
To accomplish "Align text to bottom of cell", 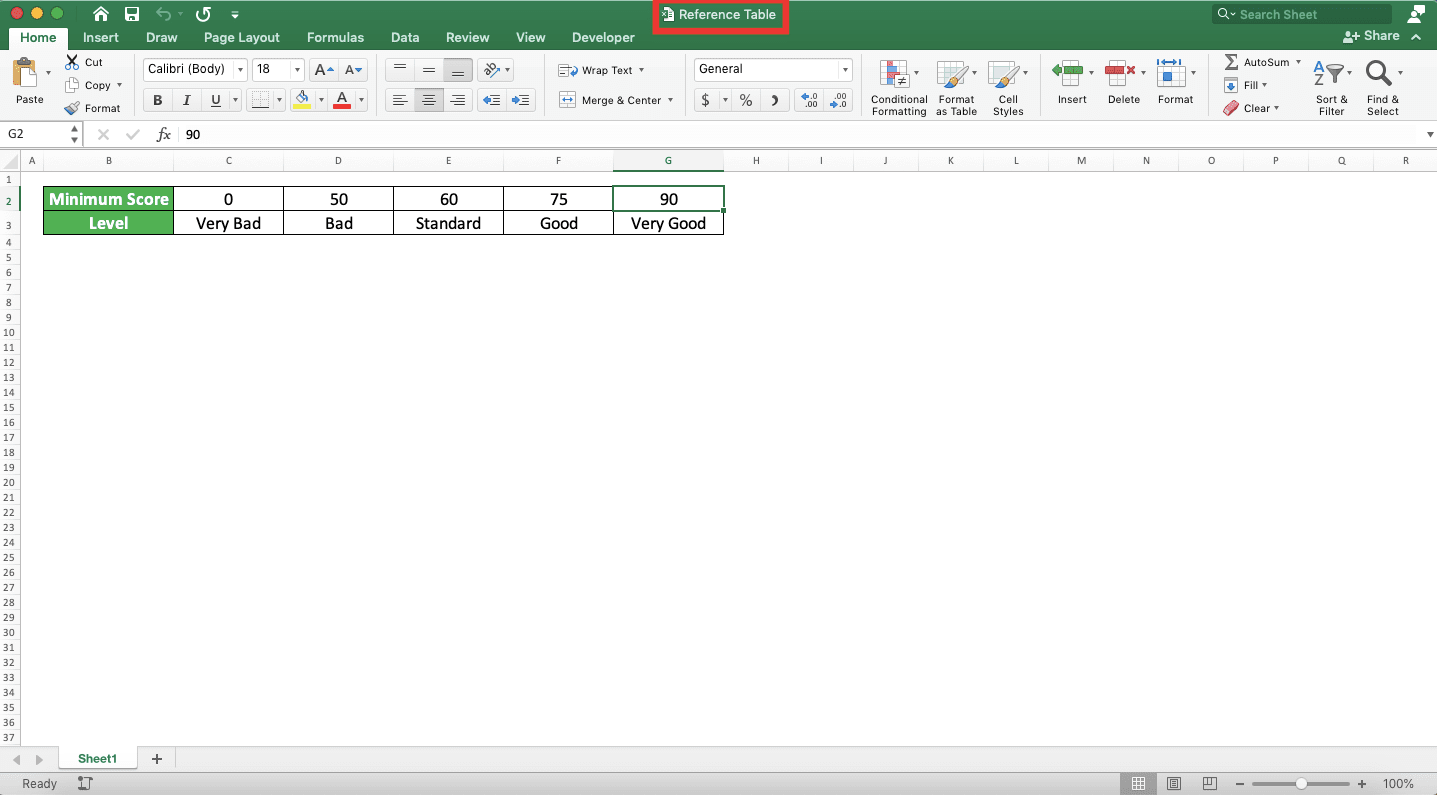I will 458,70.
